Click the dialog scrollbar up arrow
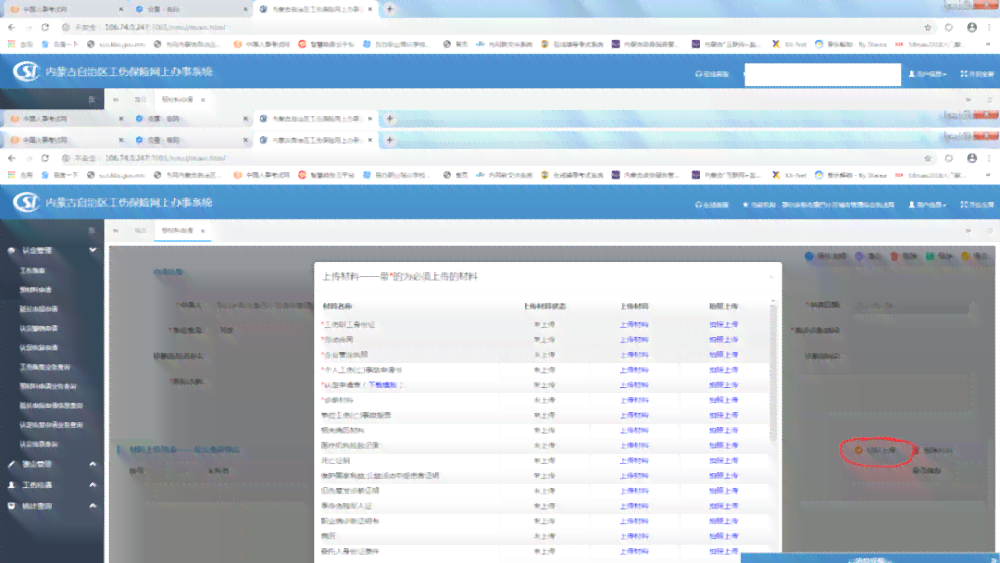The width and height of the screenshot is (1000, 563). tap(773, 300)
